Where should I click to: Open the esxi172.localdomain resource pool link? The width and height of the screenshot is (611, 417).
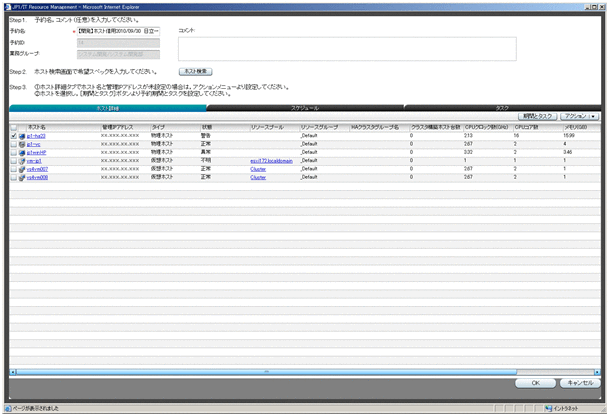tap(271, 160)
